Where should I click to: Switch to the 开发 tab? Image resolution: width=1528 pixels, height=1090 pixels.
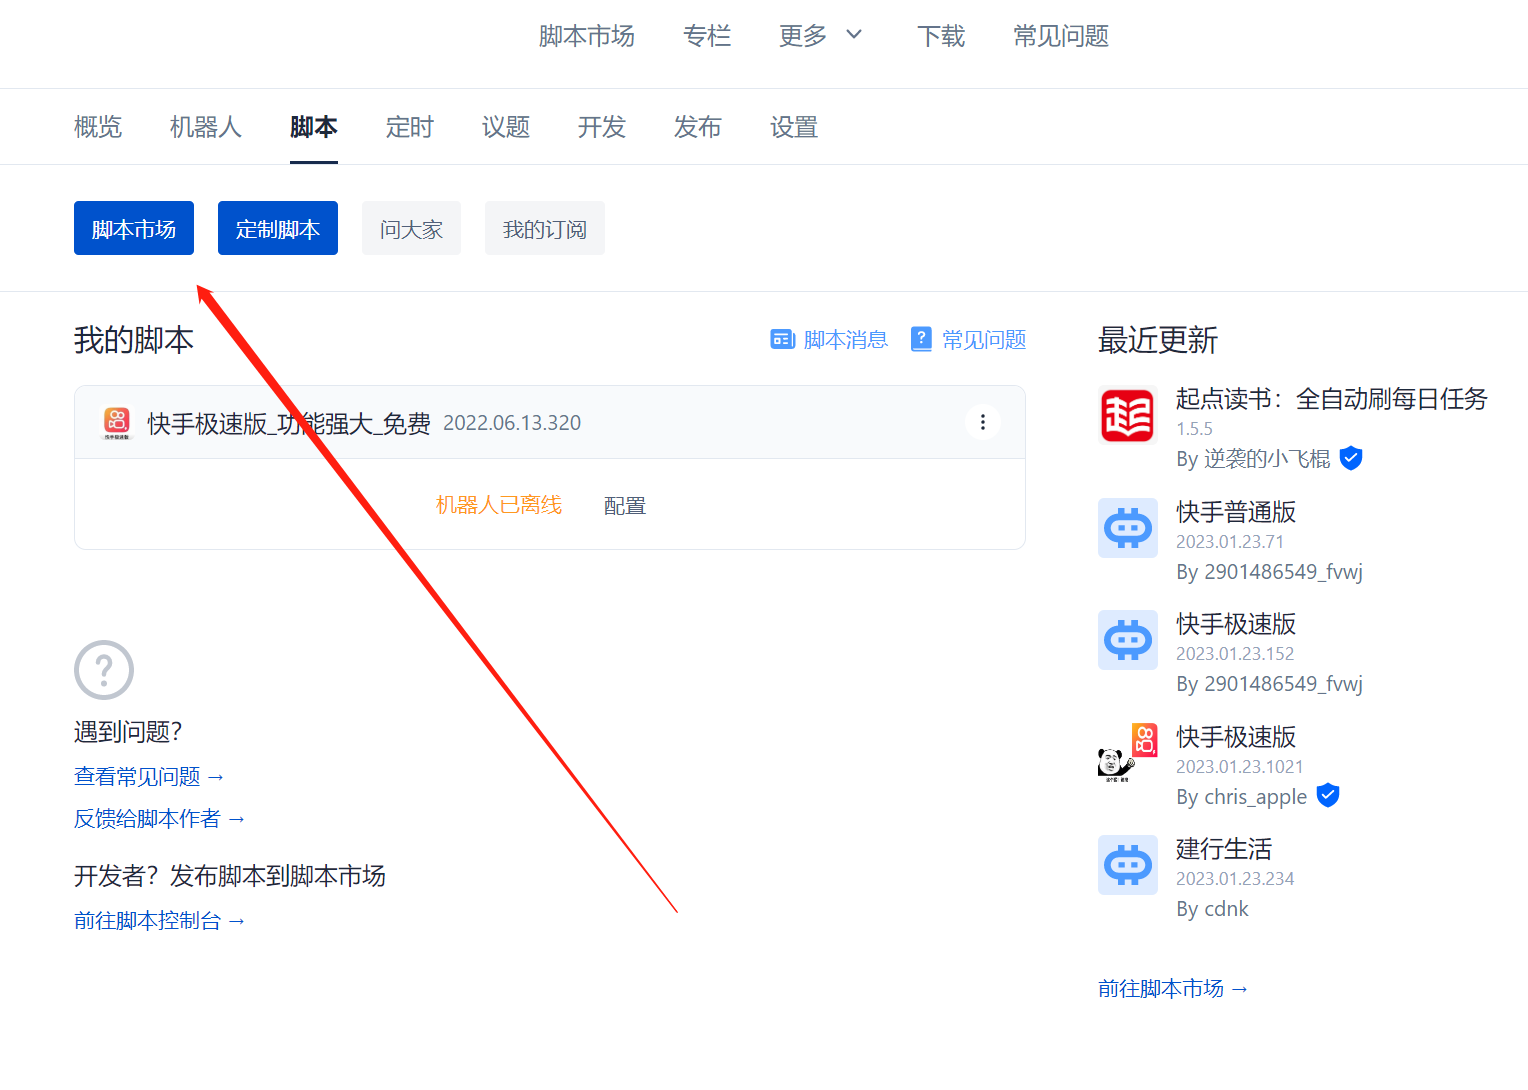tap(602, 127)
